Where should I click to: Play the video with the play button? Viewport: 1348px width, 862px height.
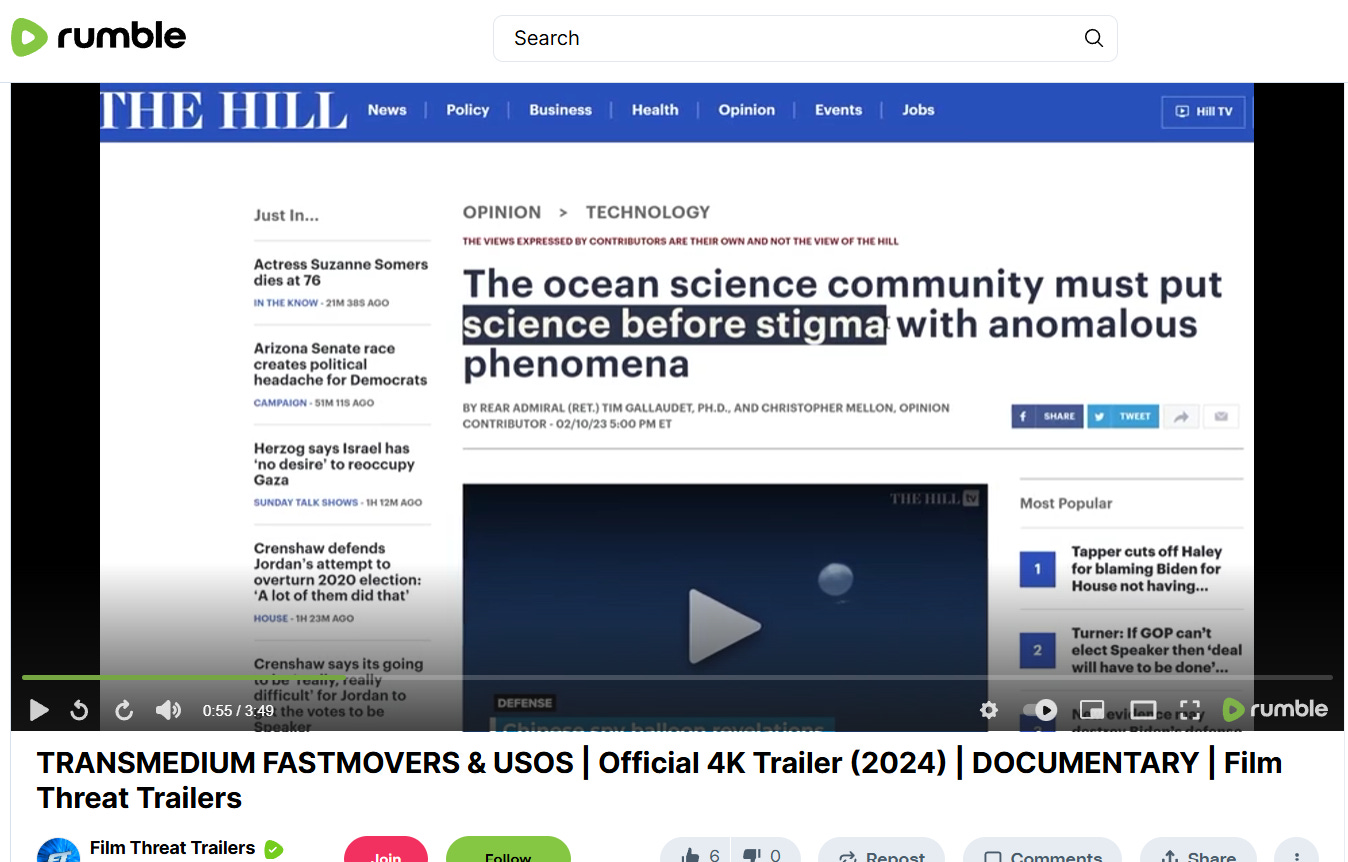(x=39, y=710)
